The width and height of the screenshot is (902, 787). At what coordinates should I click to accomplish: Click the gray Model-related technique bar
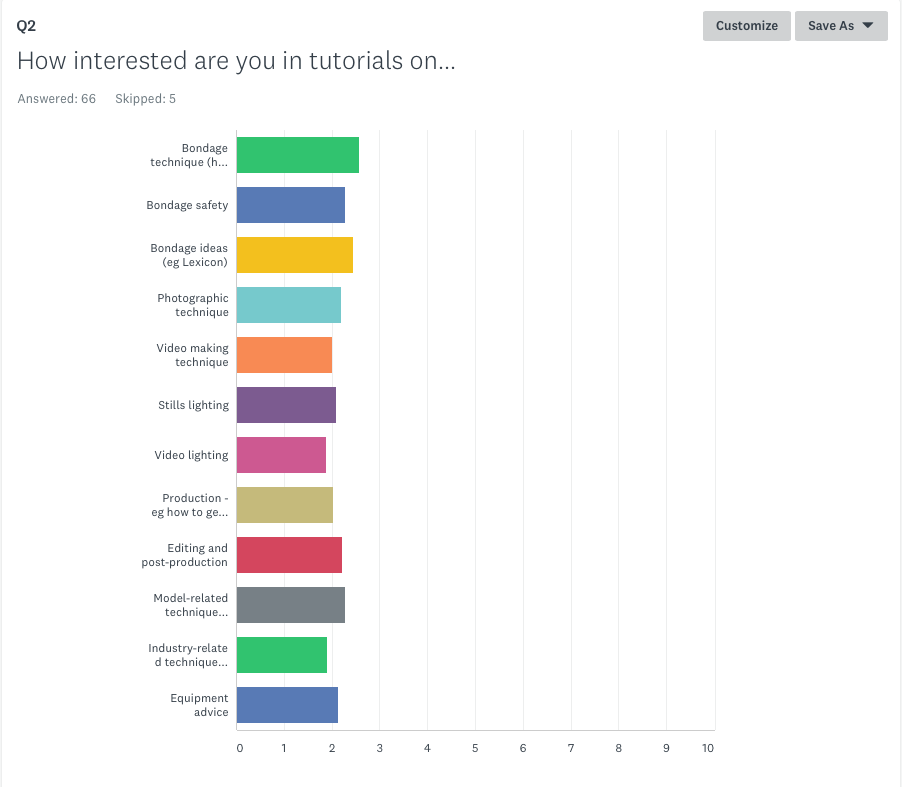291,605
